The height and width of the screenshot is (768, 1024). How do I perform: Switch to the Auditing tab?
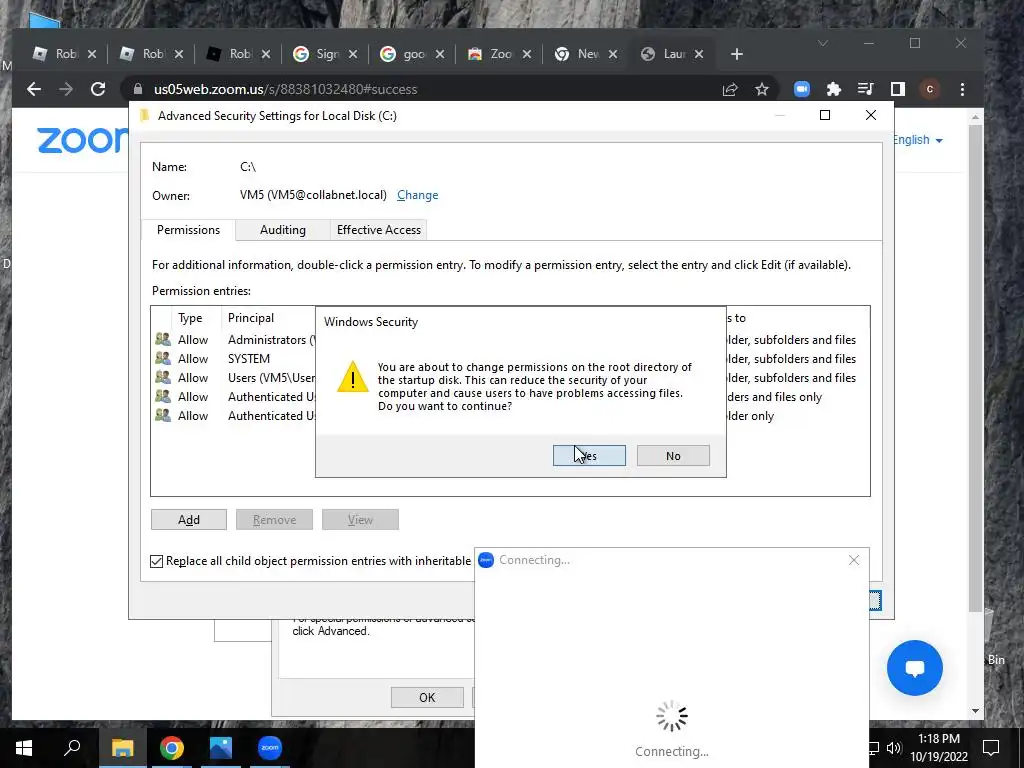pyautogui.click(x=282, y=230)
